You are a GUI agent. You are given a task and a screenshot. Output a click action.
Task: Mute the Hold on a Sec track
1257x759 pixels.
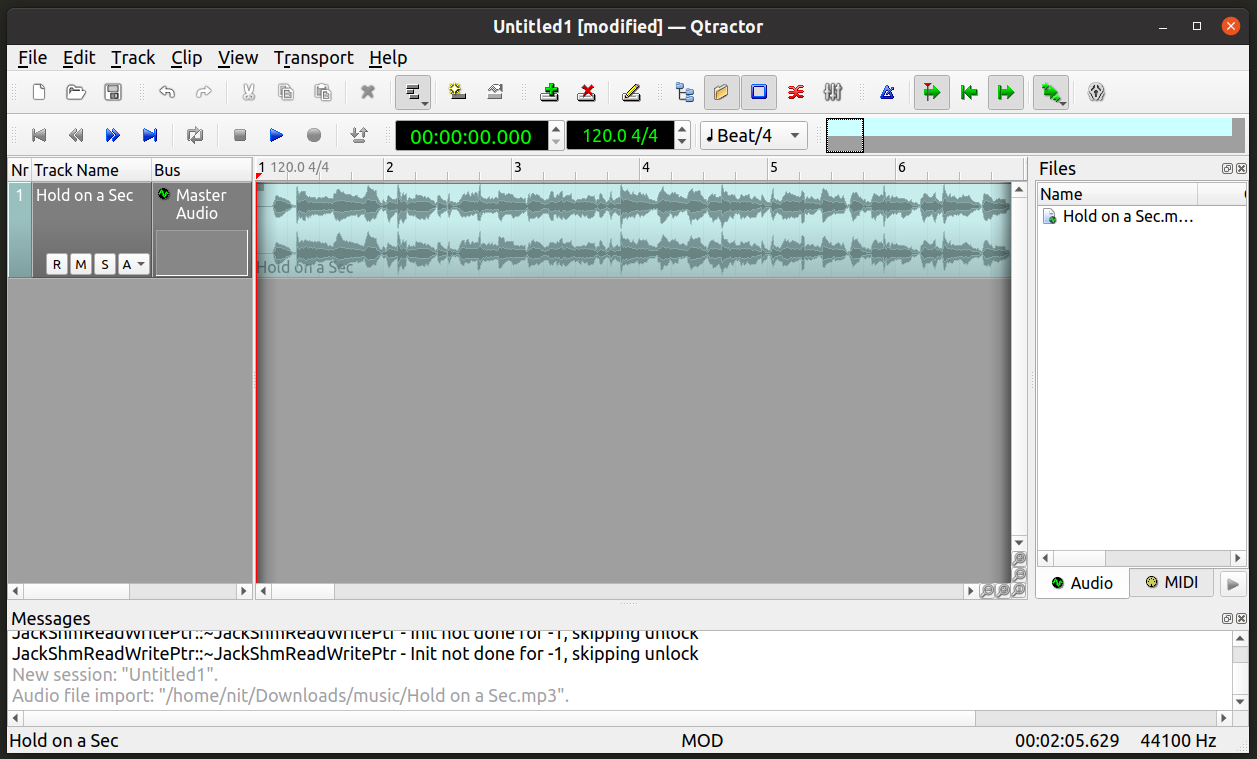(x=81, y=264)
